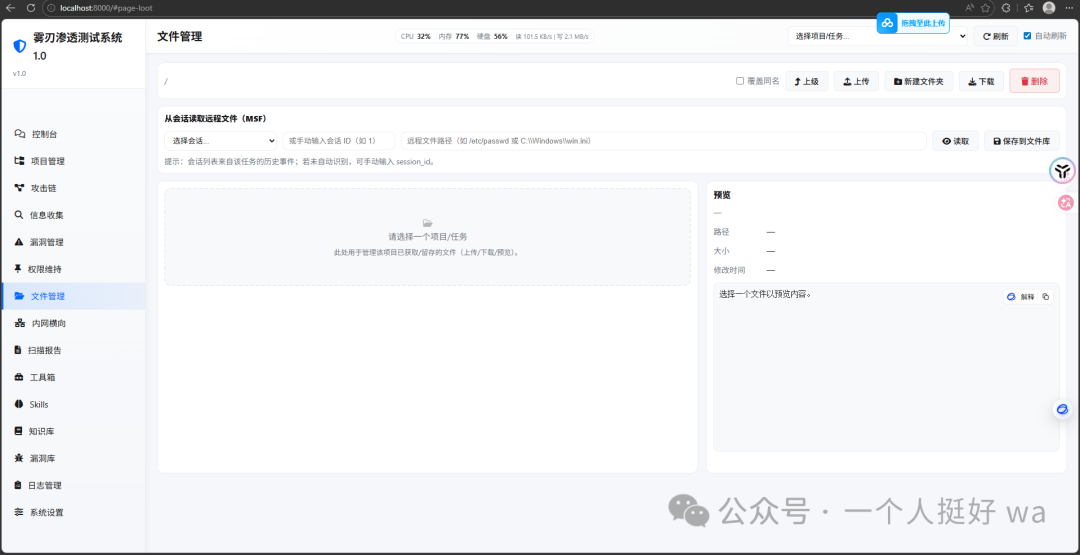Click the CPU 32% status indicator
1080x555 pixels.
(415, 36)
